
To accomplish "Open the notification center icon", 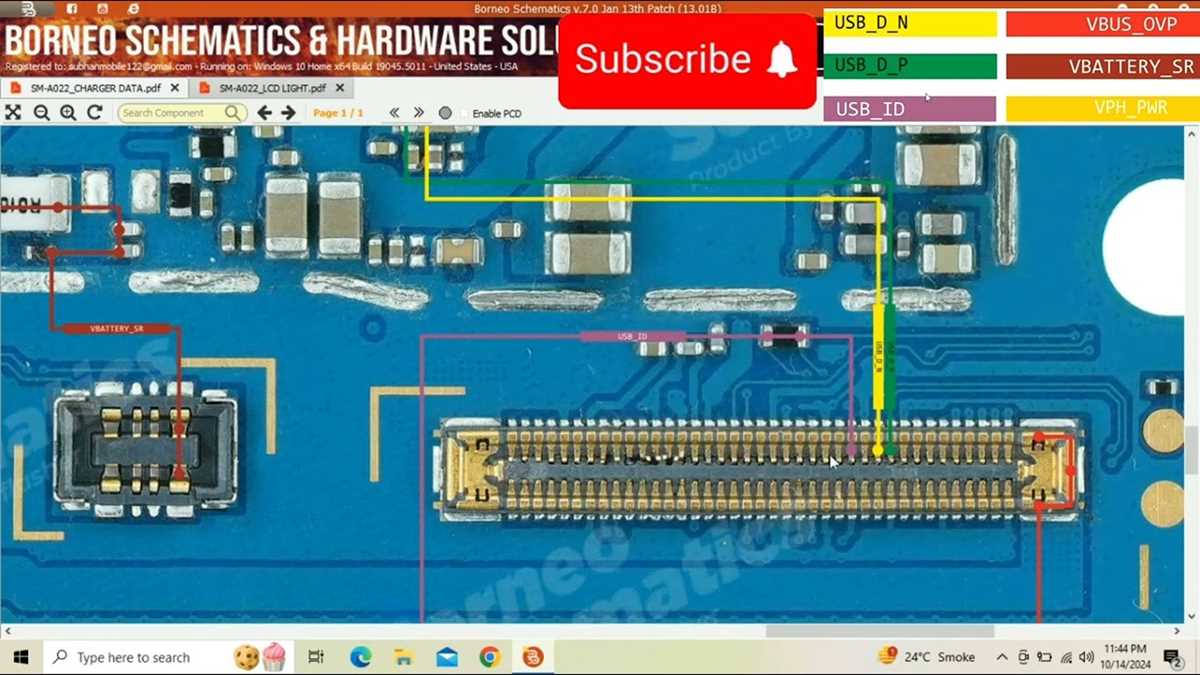I will coord(1174,657).
